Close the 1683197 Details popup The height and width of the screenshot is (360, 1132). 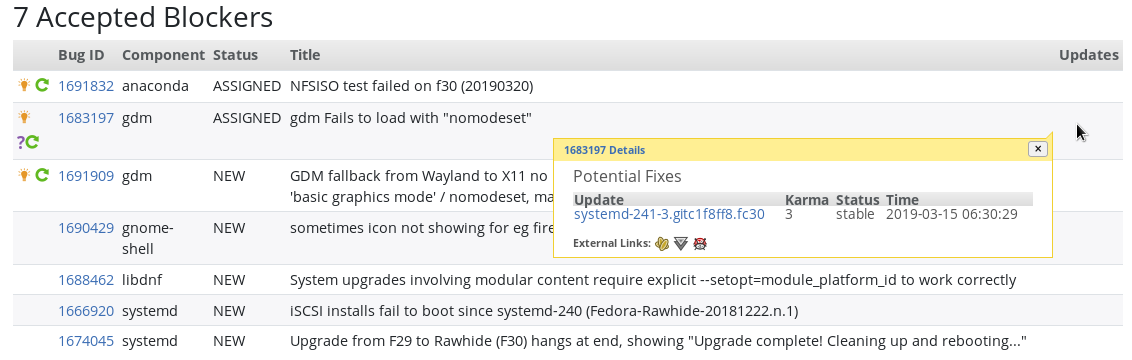[1037, 149]
